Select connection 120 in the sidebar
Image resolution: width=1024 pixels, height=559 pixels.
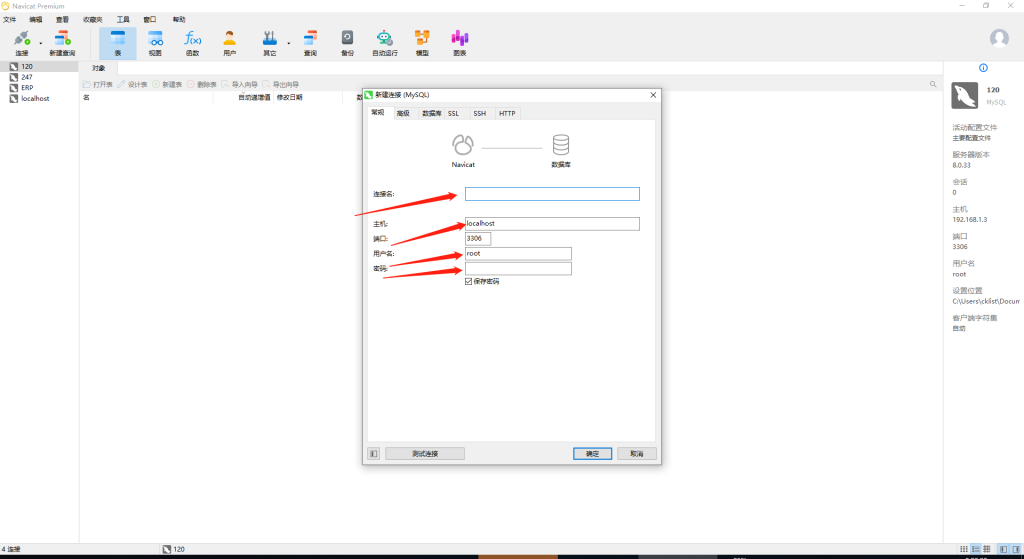pos(39,67)
